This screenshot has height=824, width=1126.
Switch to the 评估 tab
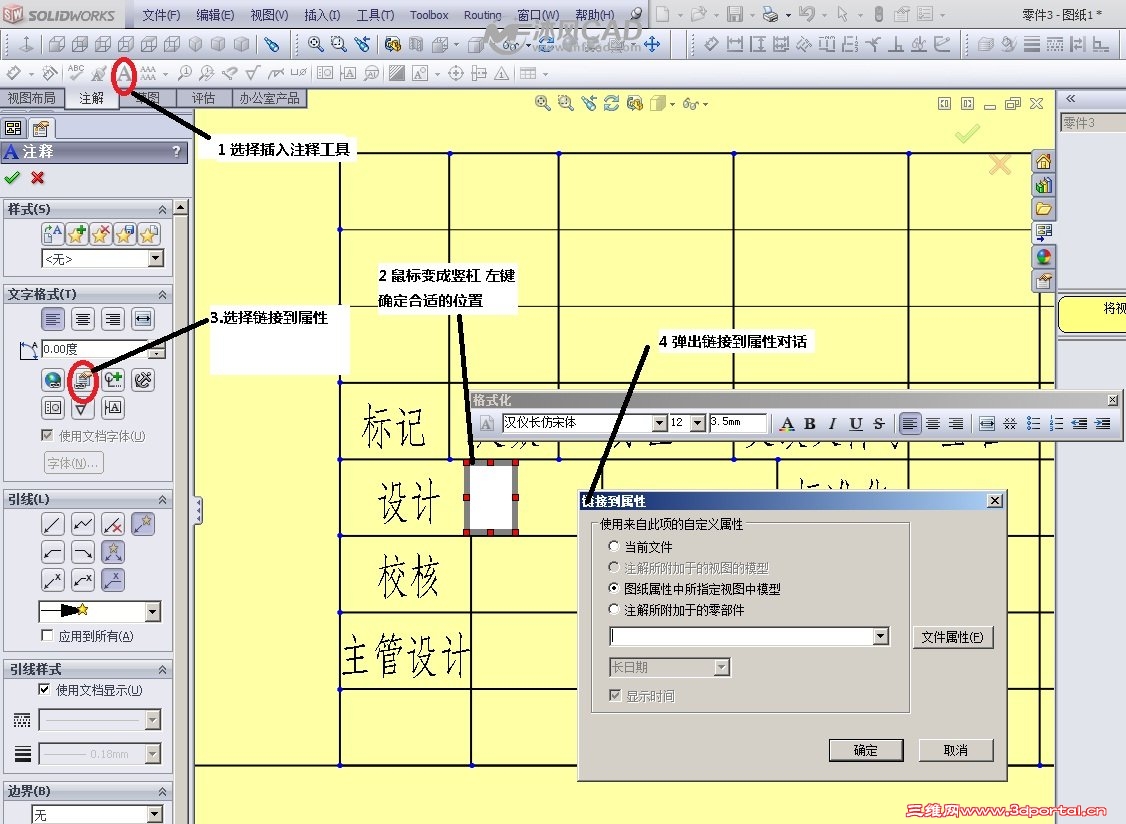point(203,98)
